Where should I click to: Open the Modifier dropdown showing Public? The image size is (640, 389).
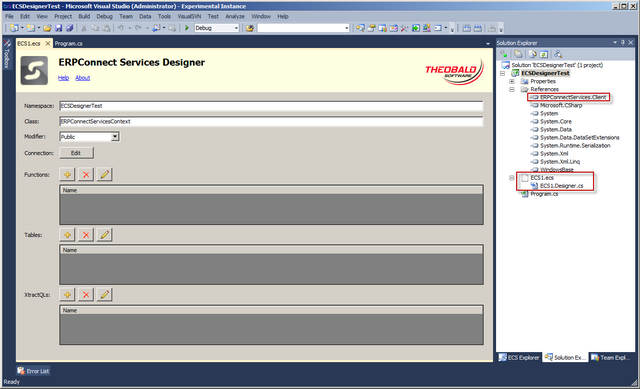click(115, 137)
